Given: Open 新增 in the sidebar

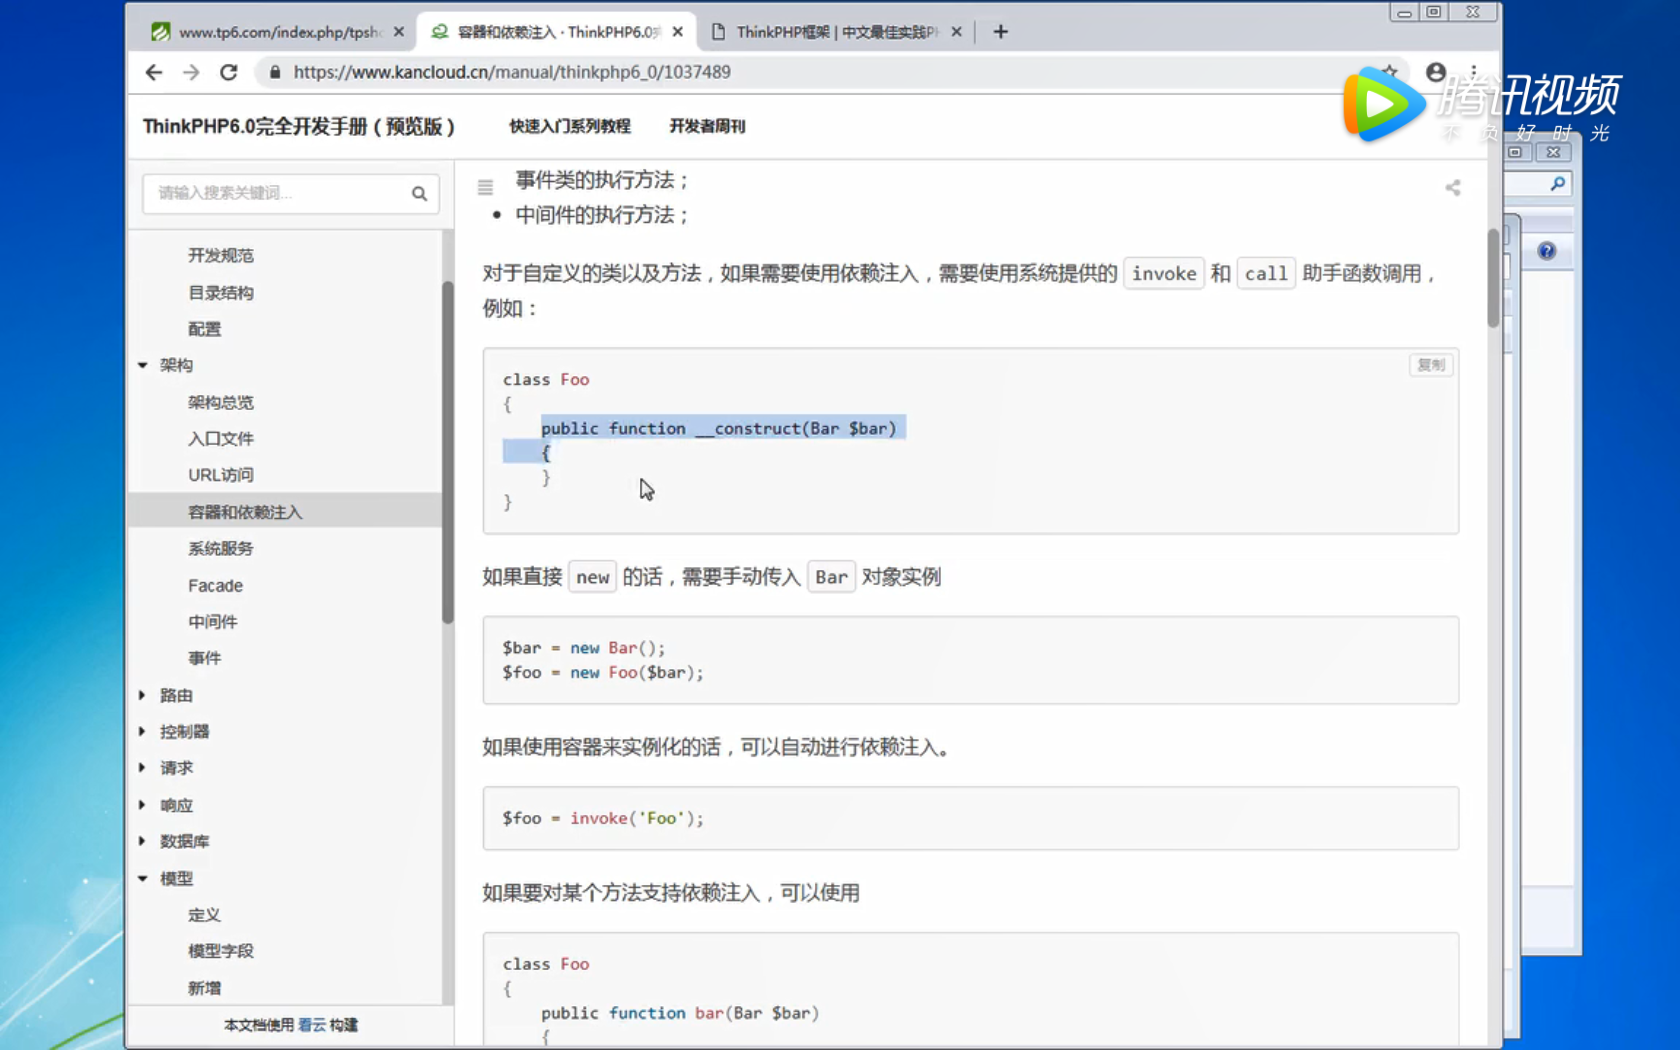Looking at the screenshot, I should [204, 988].
